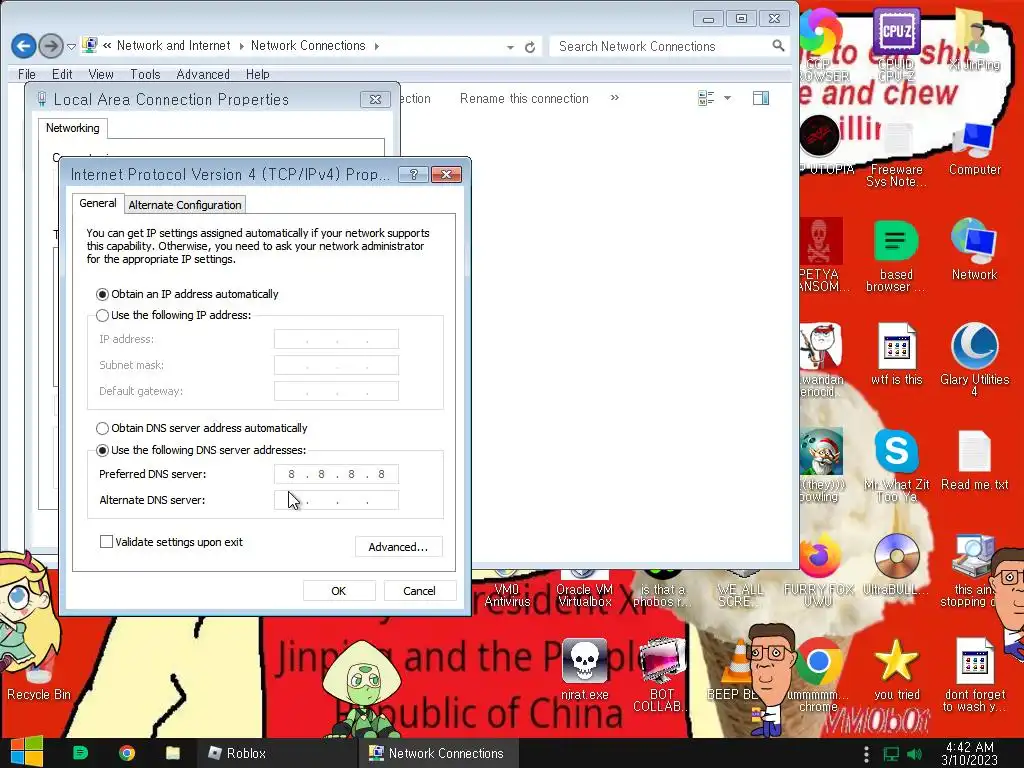The height and width of the screenshot is (768, 1024).
Task: Switch to Alternate Configuration tab
Action: click(x=185, y=205)
